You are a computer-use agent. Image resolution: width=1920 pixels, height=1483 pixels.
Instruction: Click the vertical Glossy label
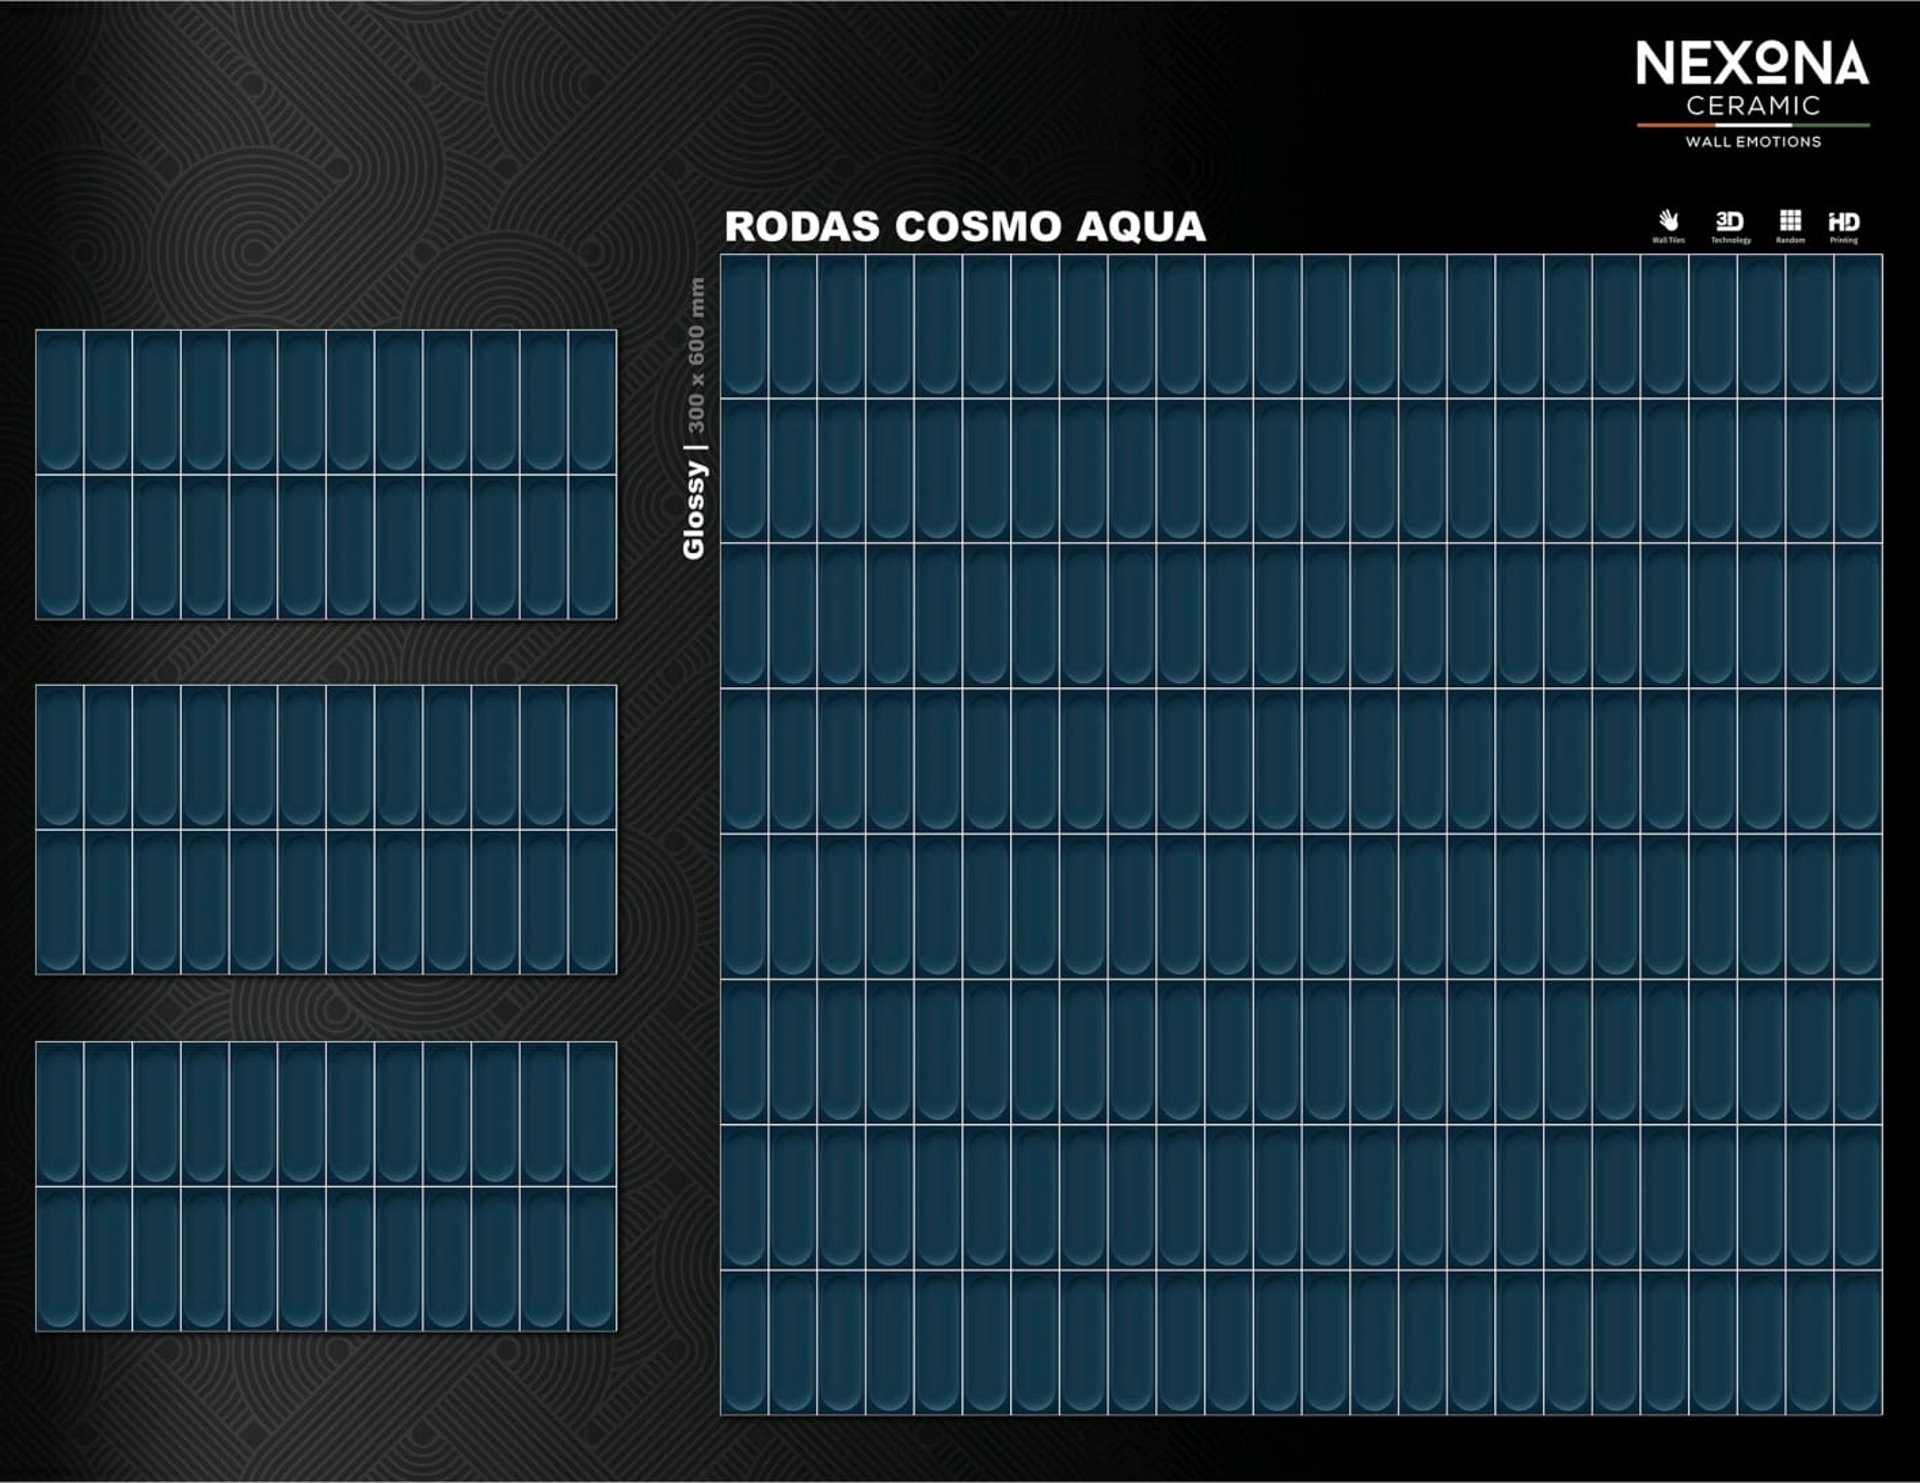[694, 510]
